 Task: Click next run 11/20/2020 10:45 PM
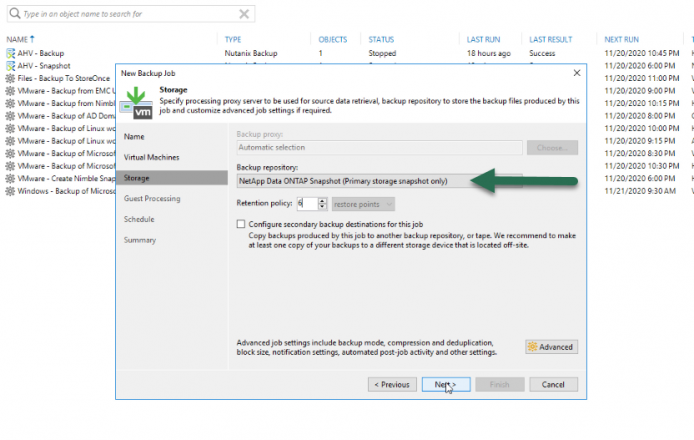(x=642, y=54)
